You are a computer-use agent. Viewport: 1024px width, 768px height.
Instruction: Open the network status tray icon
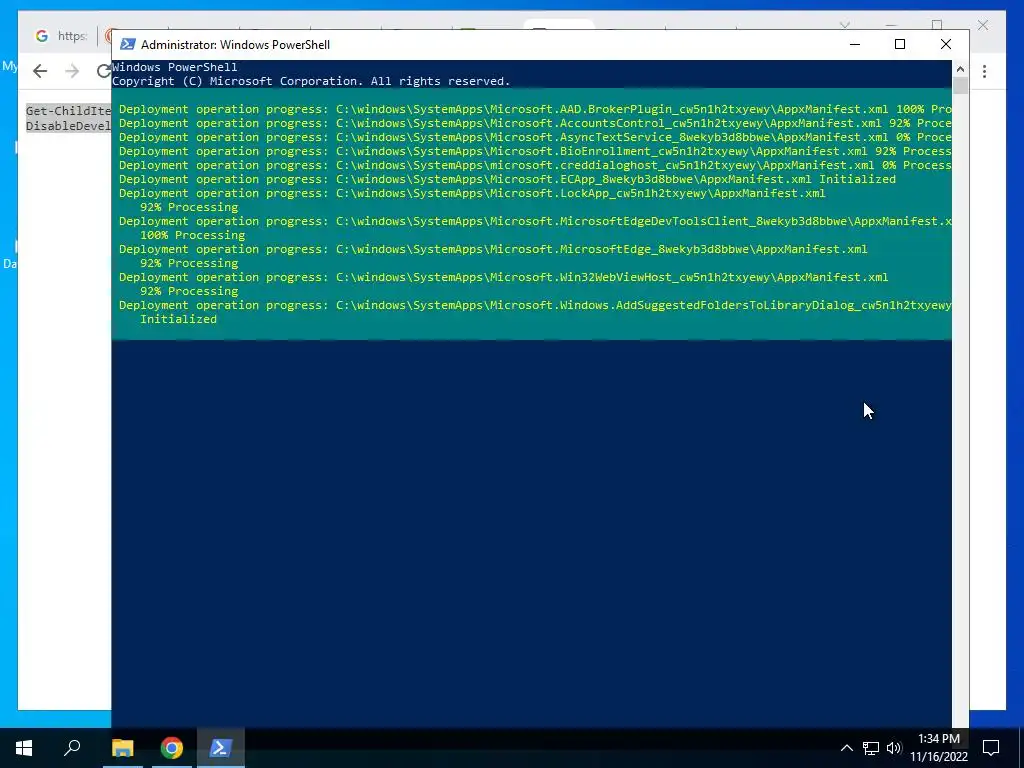click(871, 748)
